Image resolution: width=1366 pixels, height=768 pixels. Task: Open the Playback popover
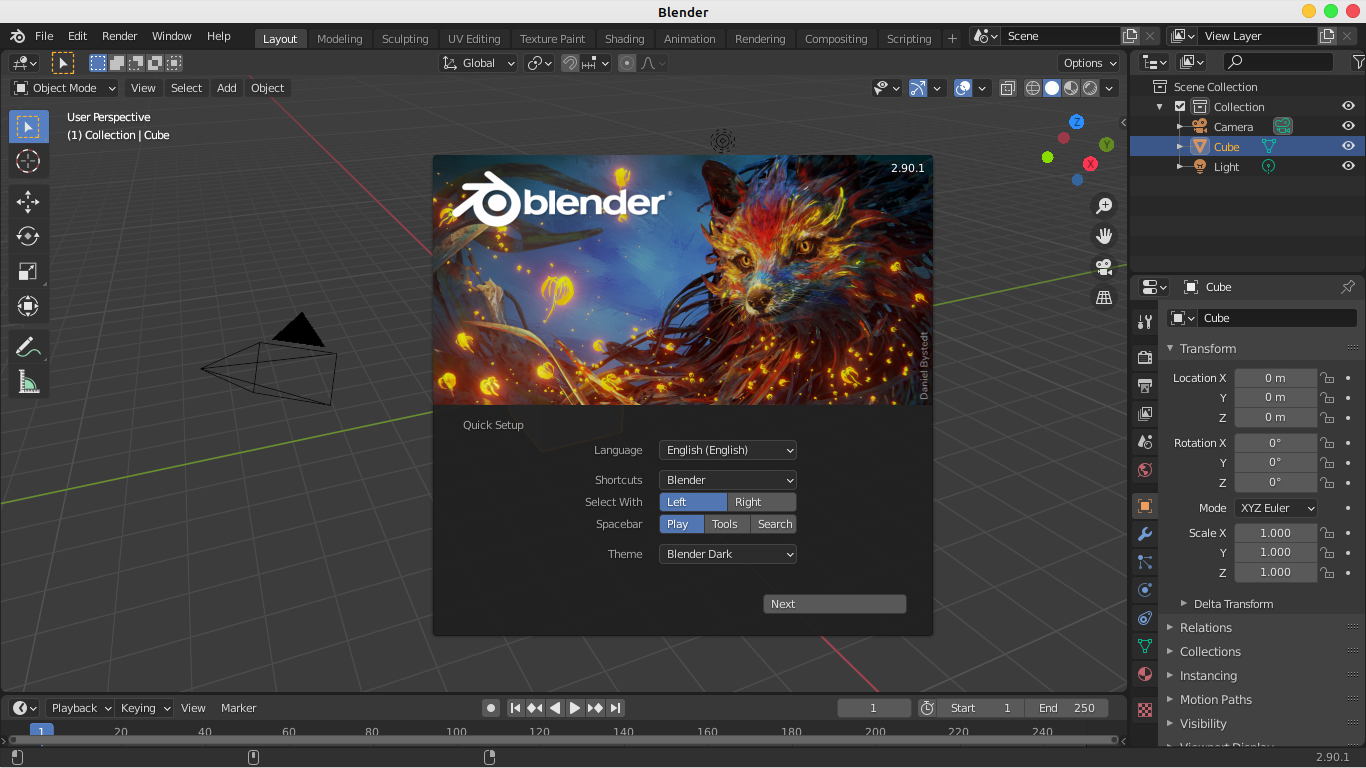click(79, 708)
